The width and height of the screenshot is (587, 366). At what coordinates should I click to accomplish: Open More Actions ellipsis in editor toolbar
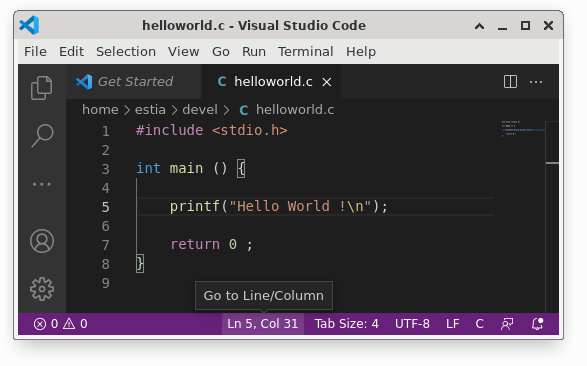536,82
